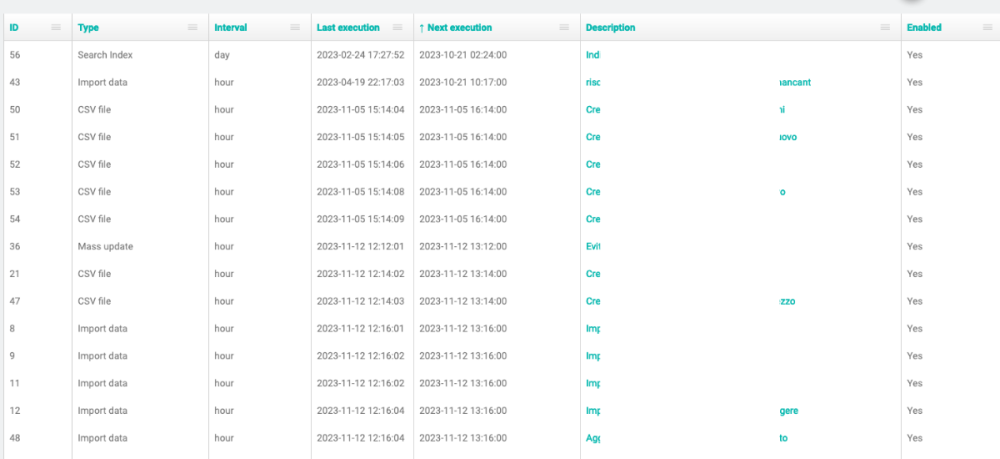Sort by the Interval header label
1000x459 pixels.
[230, 28]
